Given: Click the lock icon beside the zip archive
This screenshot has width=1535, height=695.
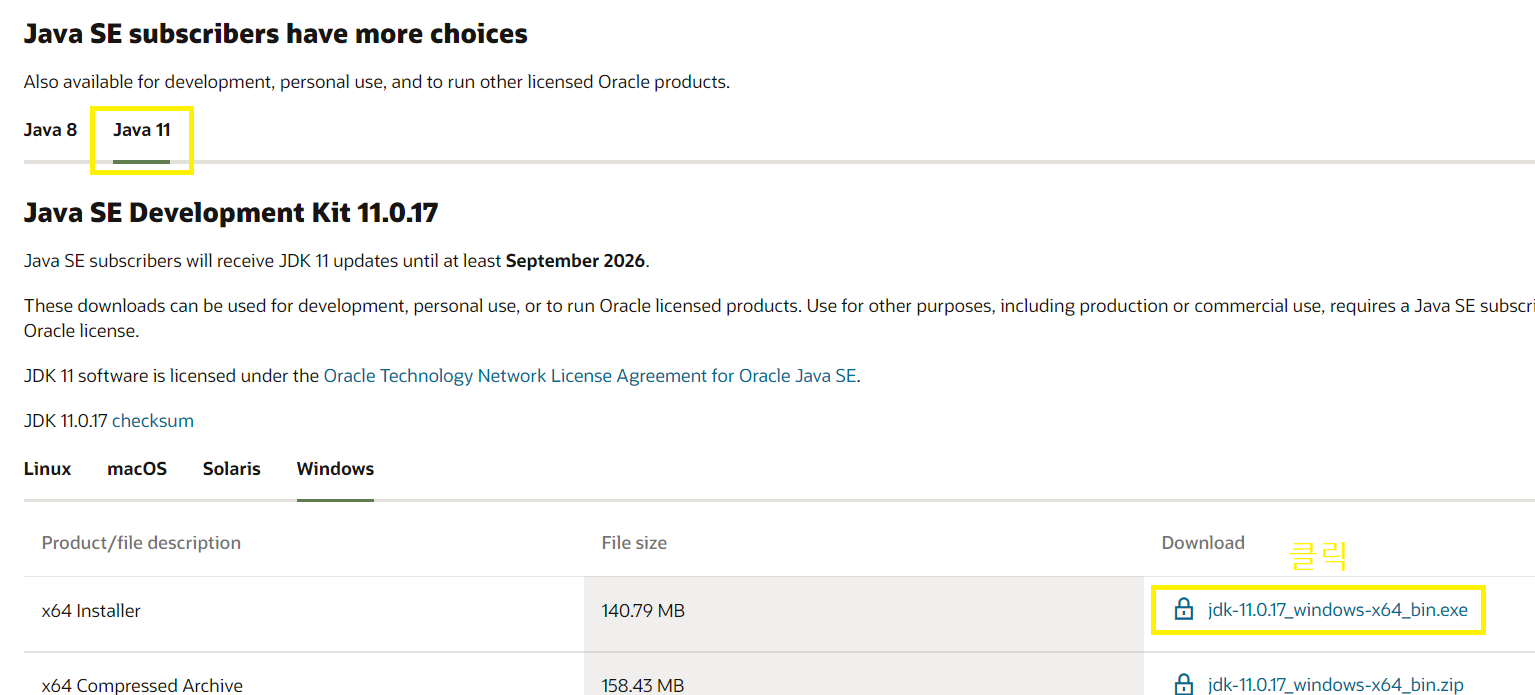Looking at the screenshot, I should 1183,685.
